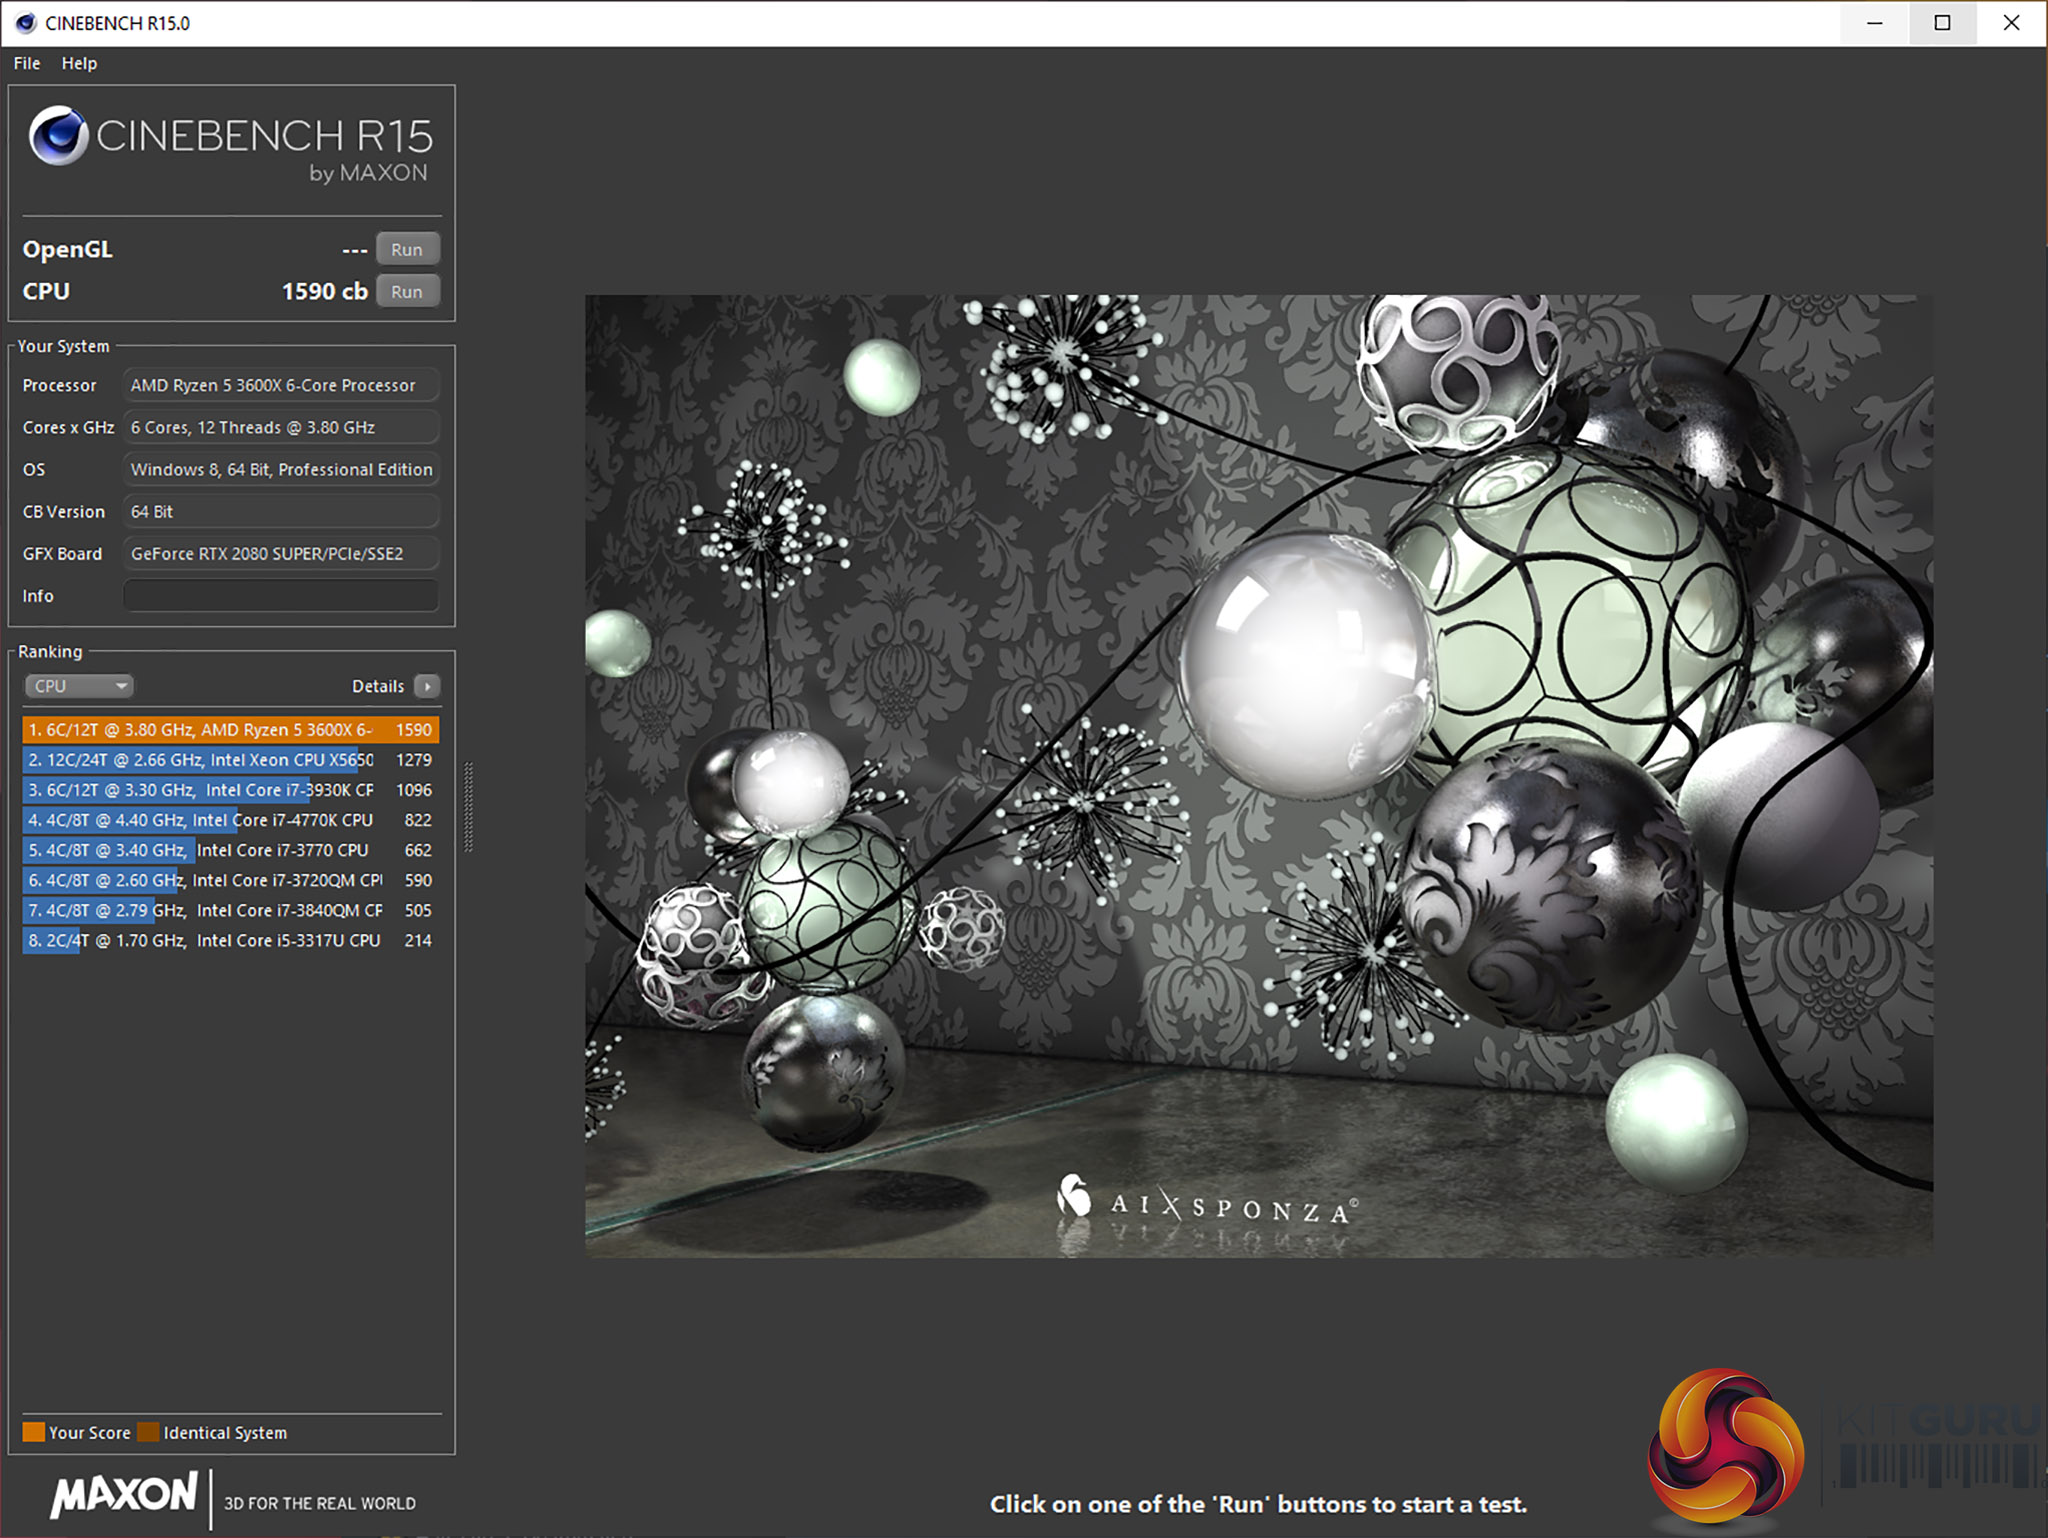The image size is (2048, 1538).
Task: Select the Core i7-4770K ranking entry
Action: click(x=230, y=820)
